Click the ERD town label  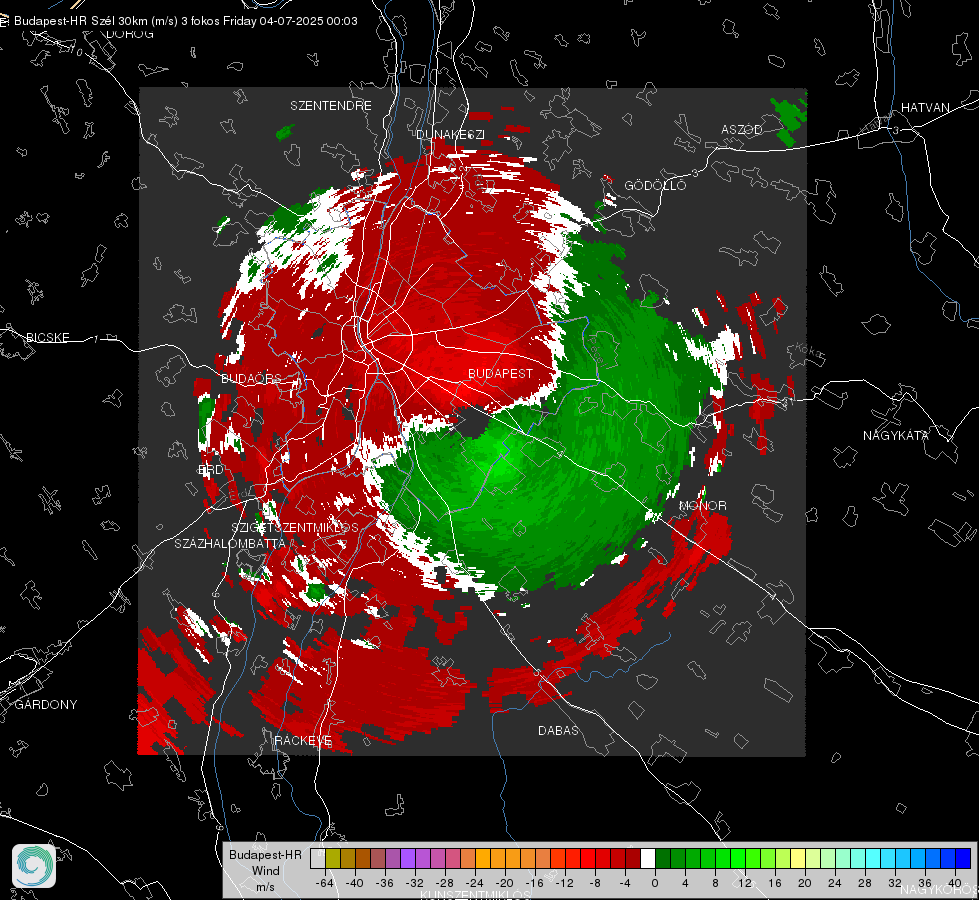click(211, 470)
